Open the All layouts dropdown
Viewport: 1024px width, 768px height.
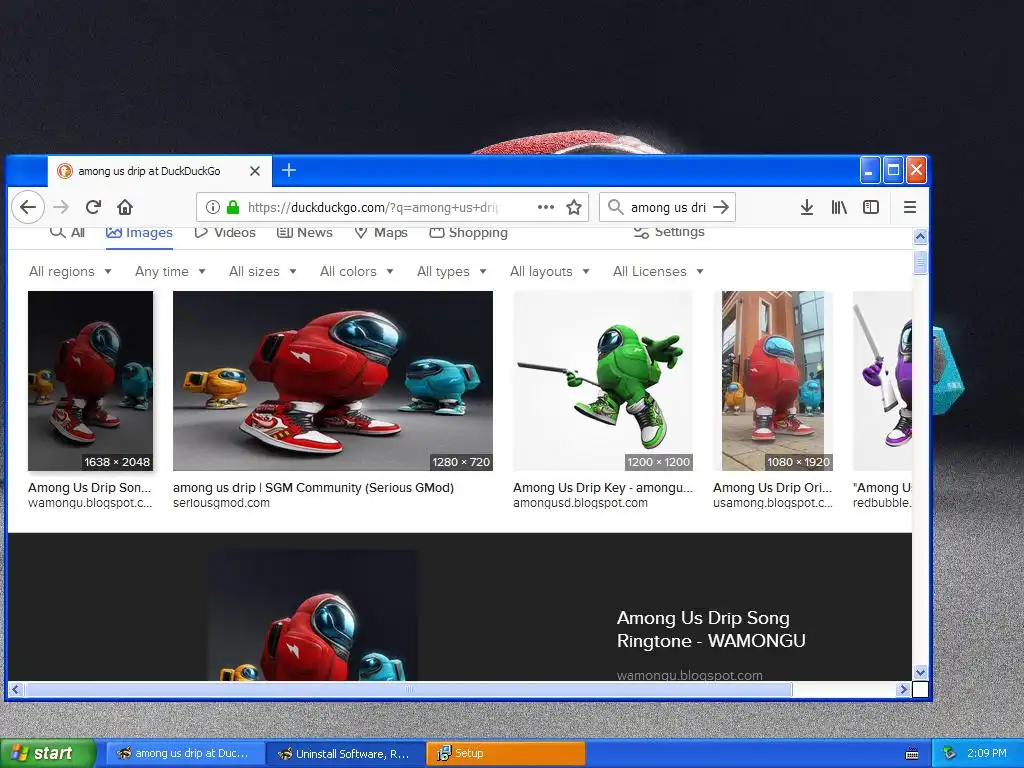(x=550, y=271)
